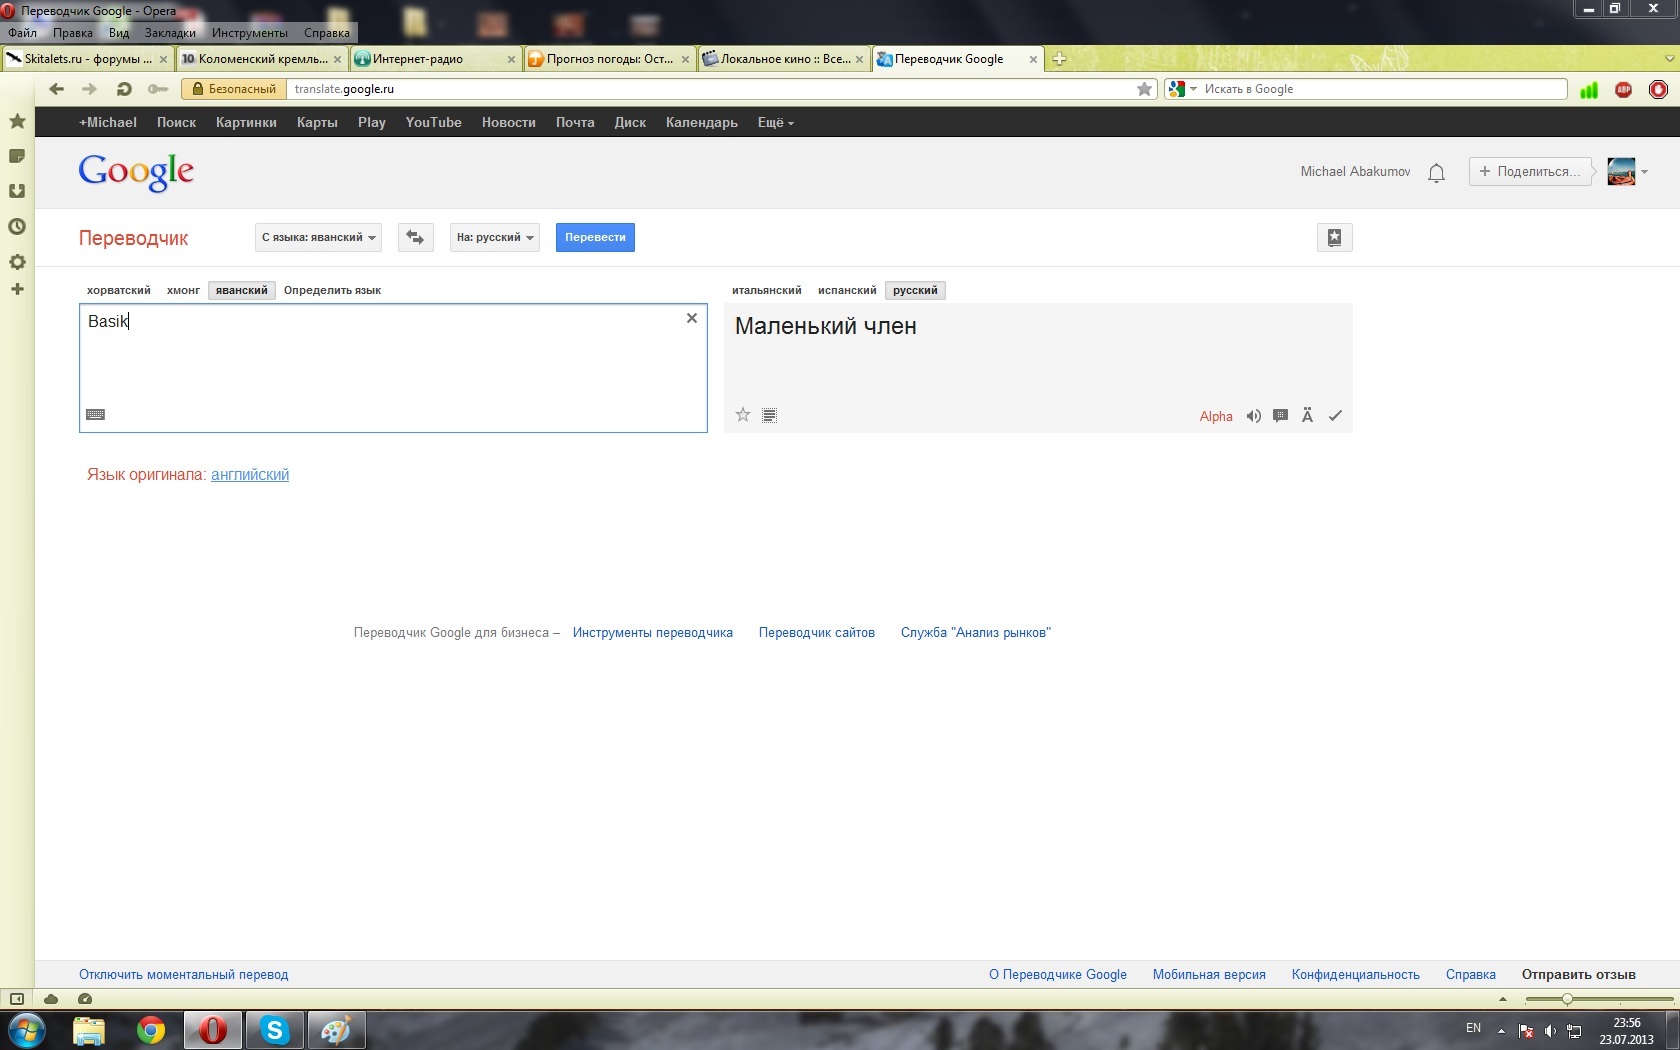
Task: Choose 'Определить язык' auto-detect option
Action: pyautogui.click(x=332, y=291)
